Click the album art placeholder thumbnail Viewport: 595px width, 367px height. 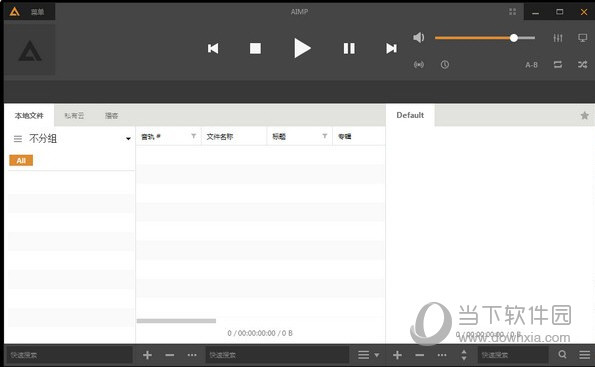30,50
